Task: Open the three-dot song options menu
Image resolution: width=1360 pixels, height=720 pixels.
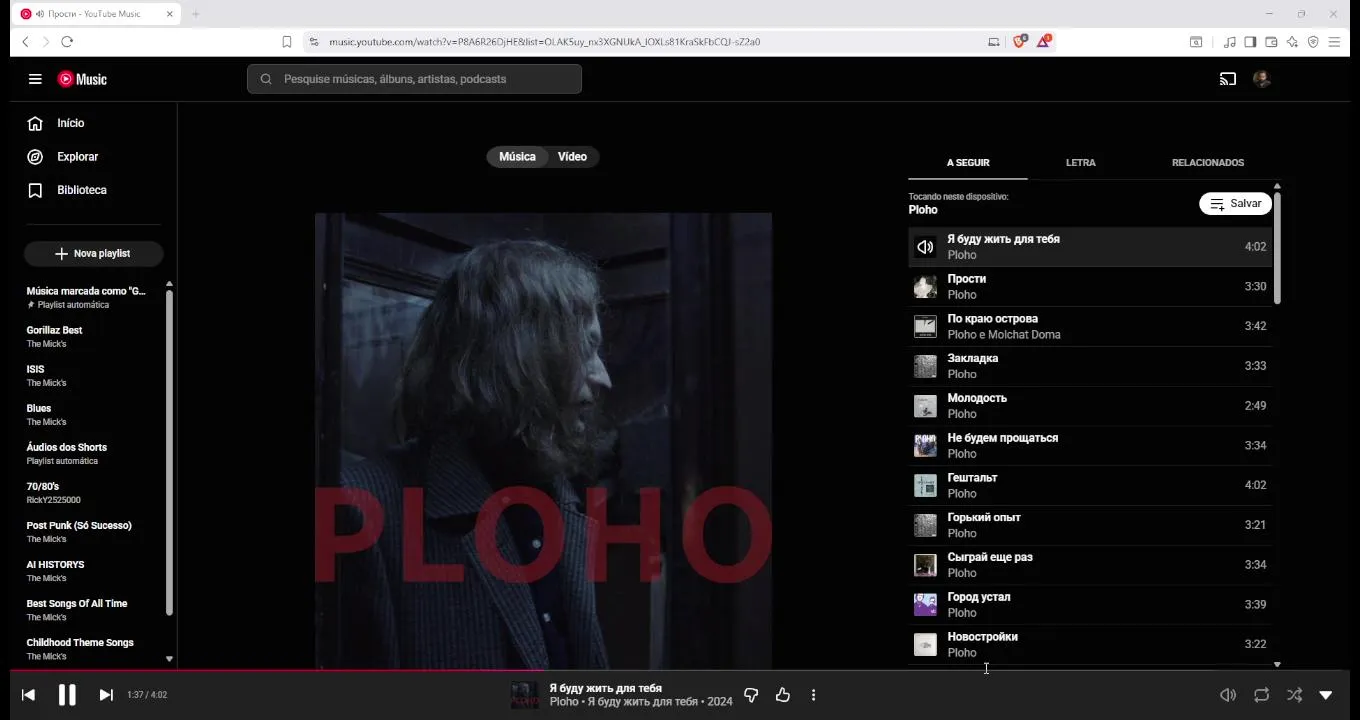Action: click(x=813, y=695)
